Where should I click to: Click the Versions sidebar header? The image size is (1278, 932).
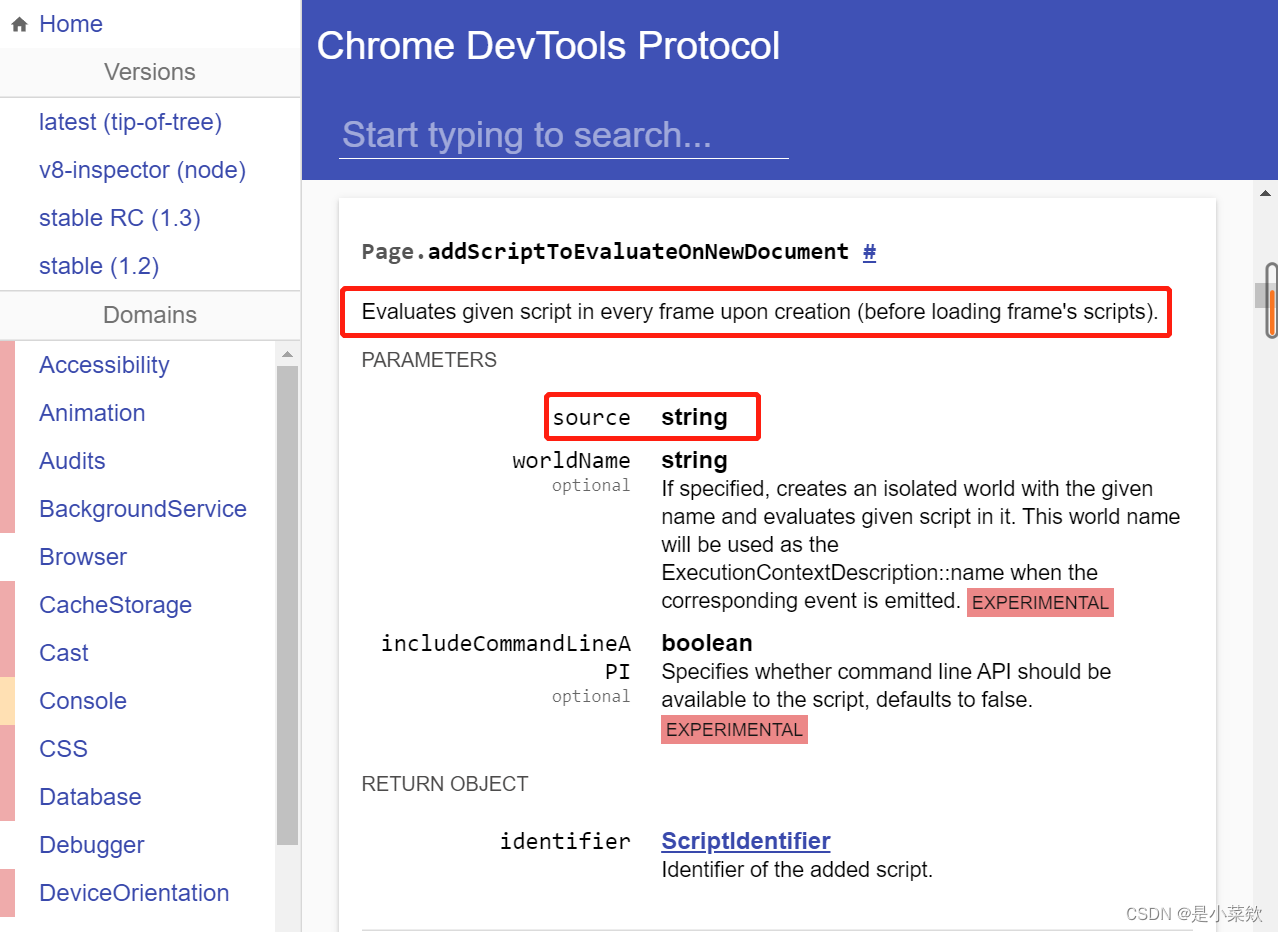pos(150,72)
